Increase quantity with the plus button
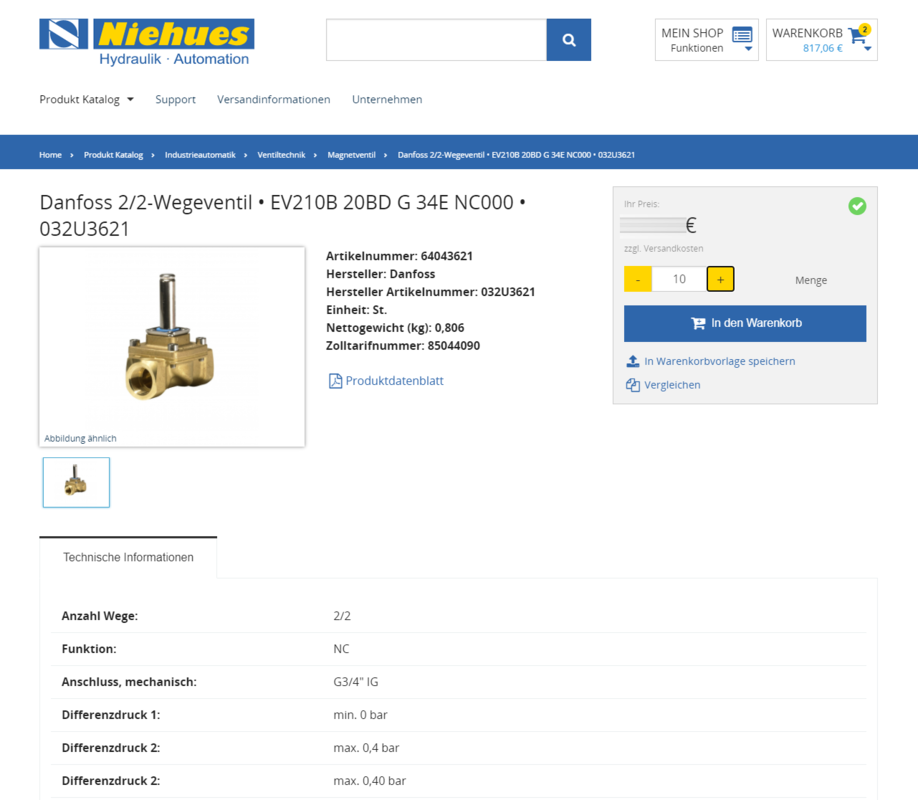Image resolution: width=918 pixels, height=800 pixels. (x=720, y=279)
